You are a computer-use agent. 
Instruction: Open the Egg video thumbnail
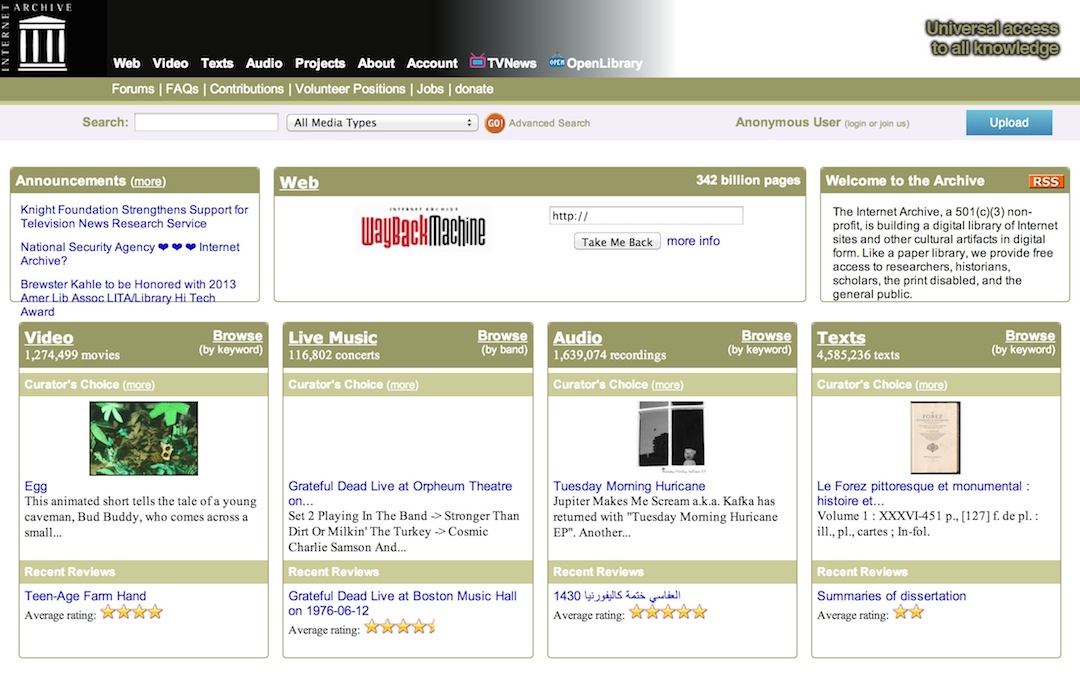[143, 439]
